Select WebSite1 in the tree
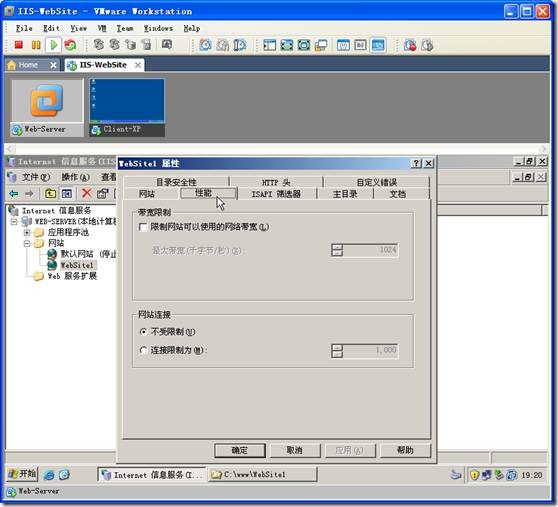 [77, 265]
